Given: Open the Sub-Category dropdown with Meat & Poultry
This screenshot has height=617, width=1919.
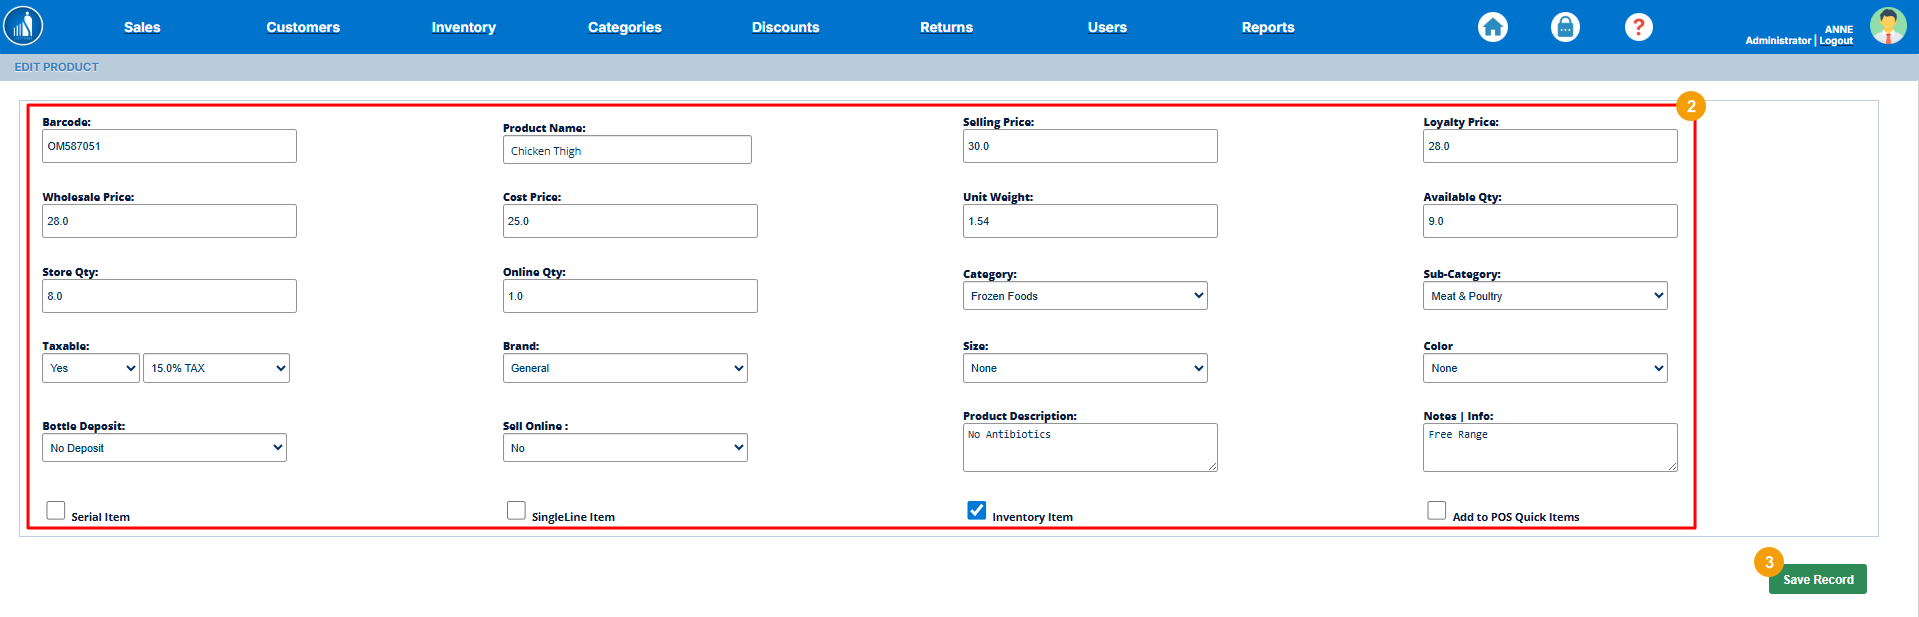Looking at the screenshot, I should click(x=1545, y=296).
